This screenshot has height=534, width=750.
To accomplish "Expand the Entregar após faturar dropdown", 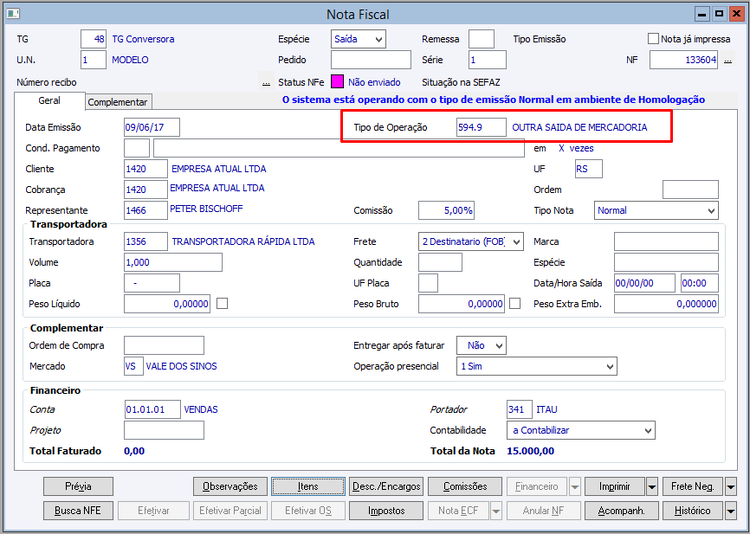I will point(481,345).
